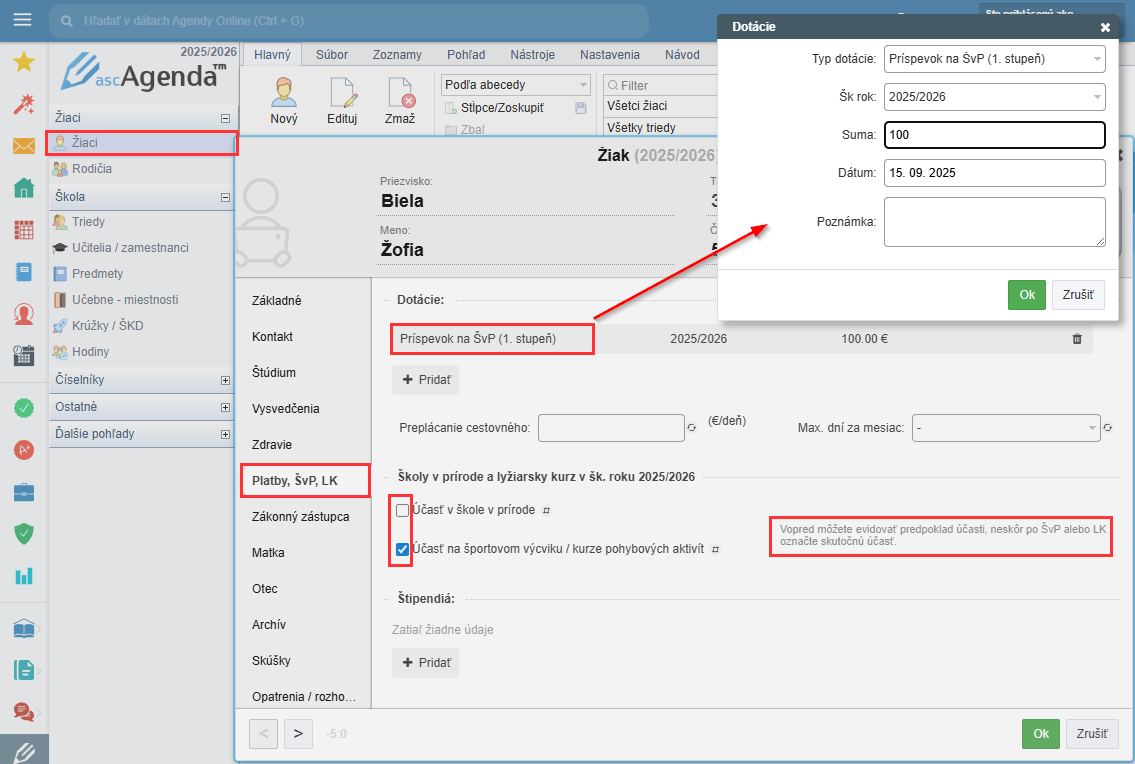Image resolution: width=1135 pixels, height=764 pixels.
Task: Open the envelope messages icon in sidebar
Action: (x=23, y=146)
